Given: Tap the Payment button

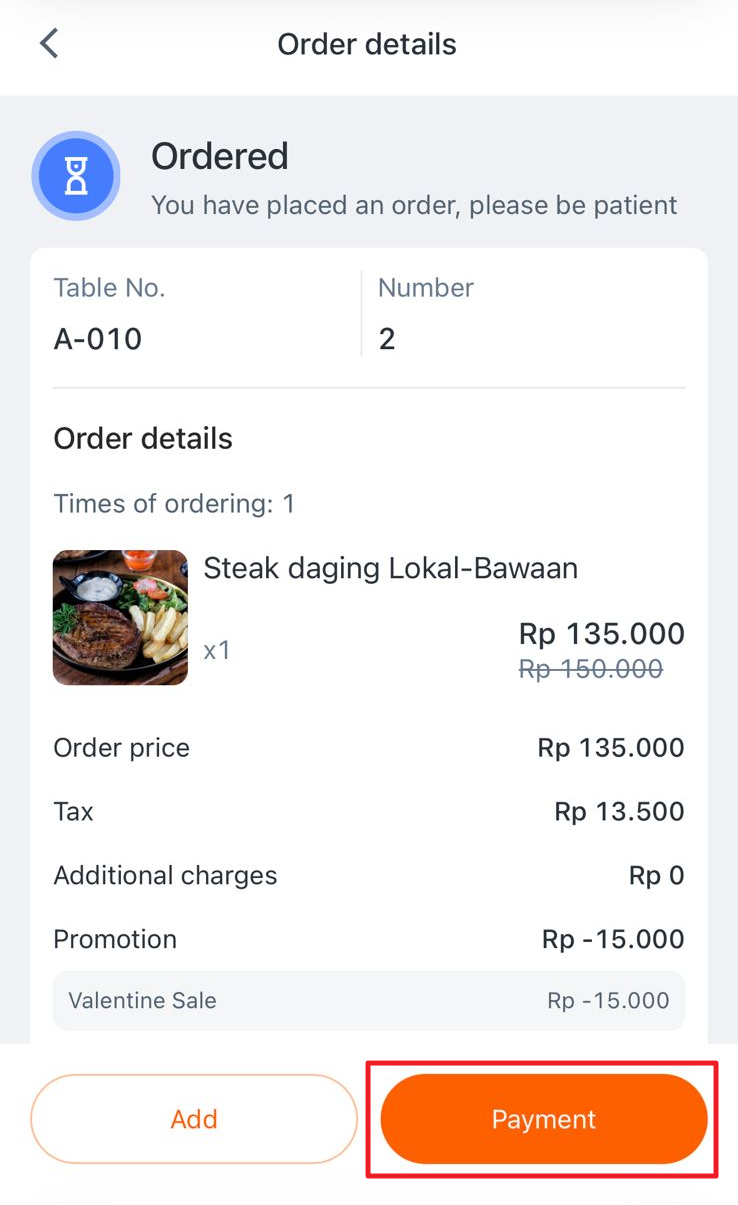Looking at the screenshot, I should (x=544, y=1119).
